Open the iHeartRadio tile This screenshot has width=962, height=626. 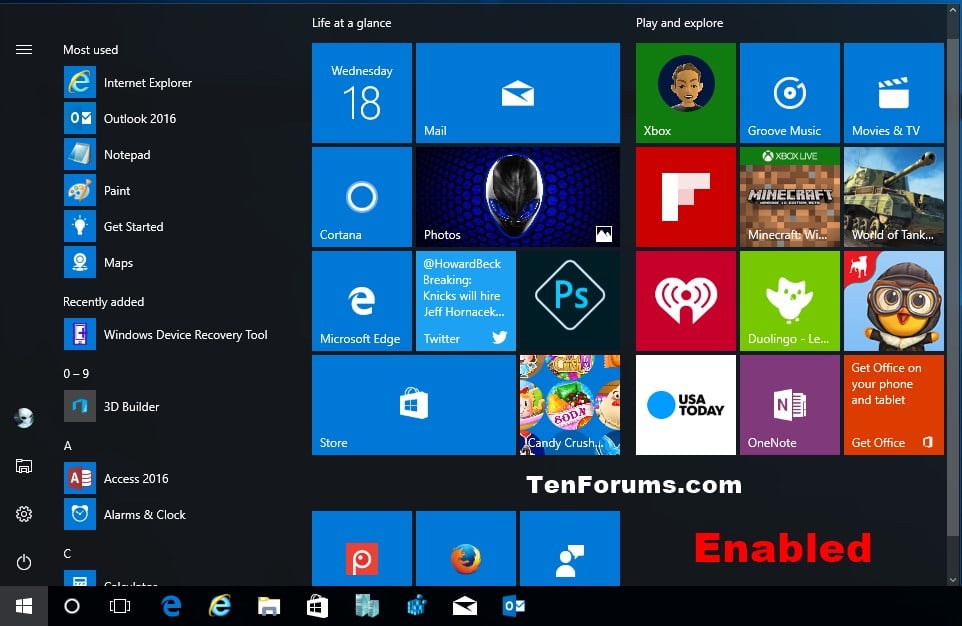click(x=686, y=301)
